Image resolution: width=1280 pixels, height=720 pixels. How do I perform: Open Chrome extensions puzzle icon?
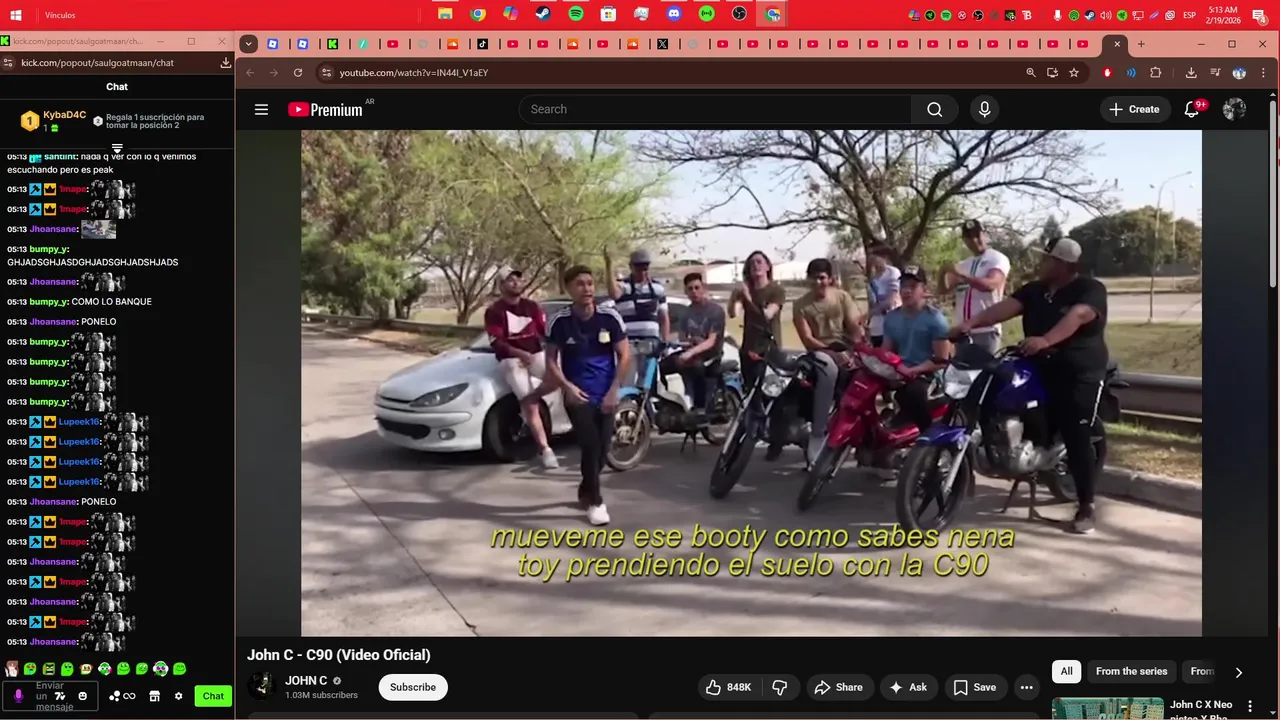(1156, 73)
